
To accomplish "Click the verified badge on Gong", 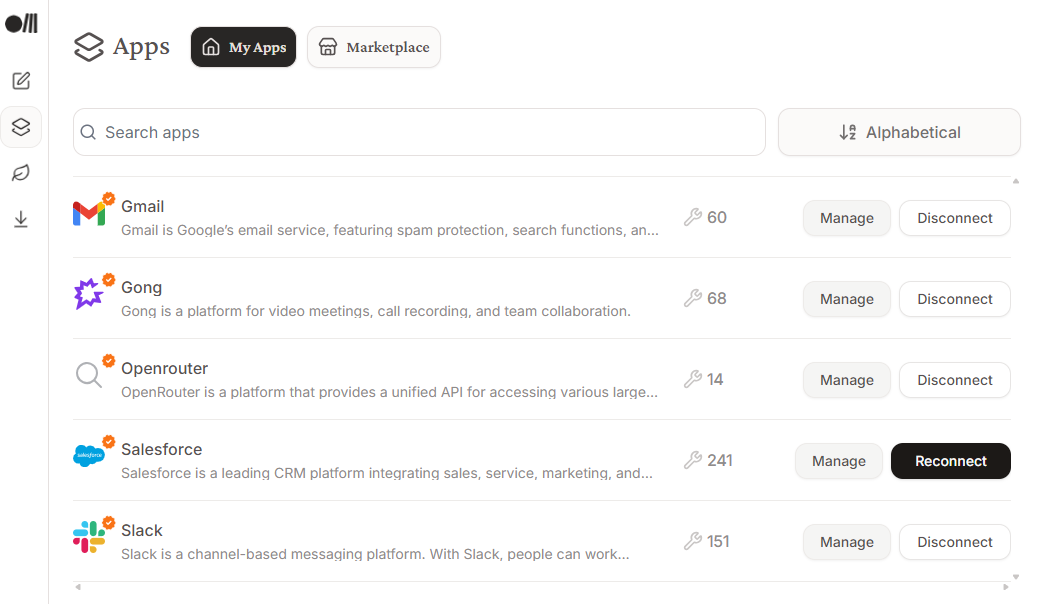I will coord(108,279).
